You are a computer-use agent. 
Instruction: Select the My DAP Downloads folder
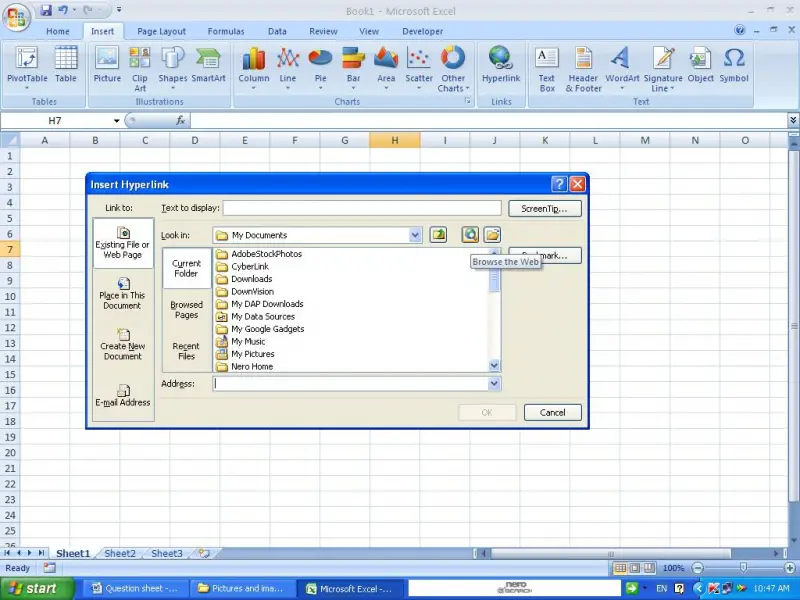[x=260, y=304]
